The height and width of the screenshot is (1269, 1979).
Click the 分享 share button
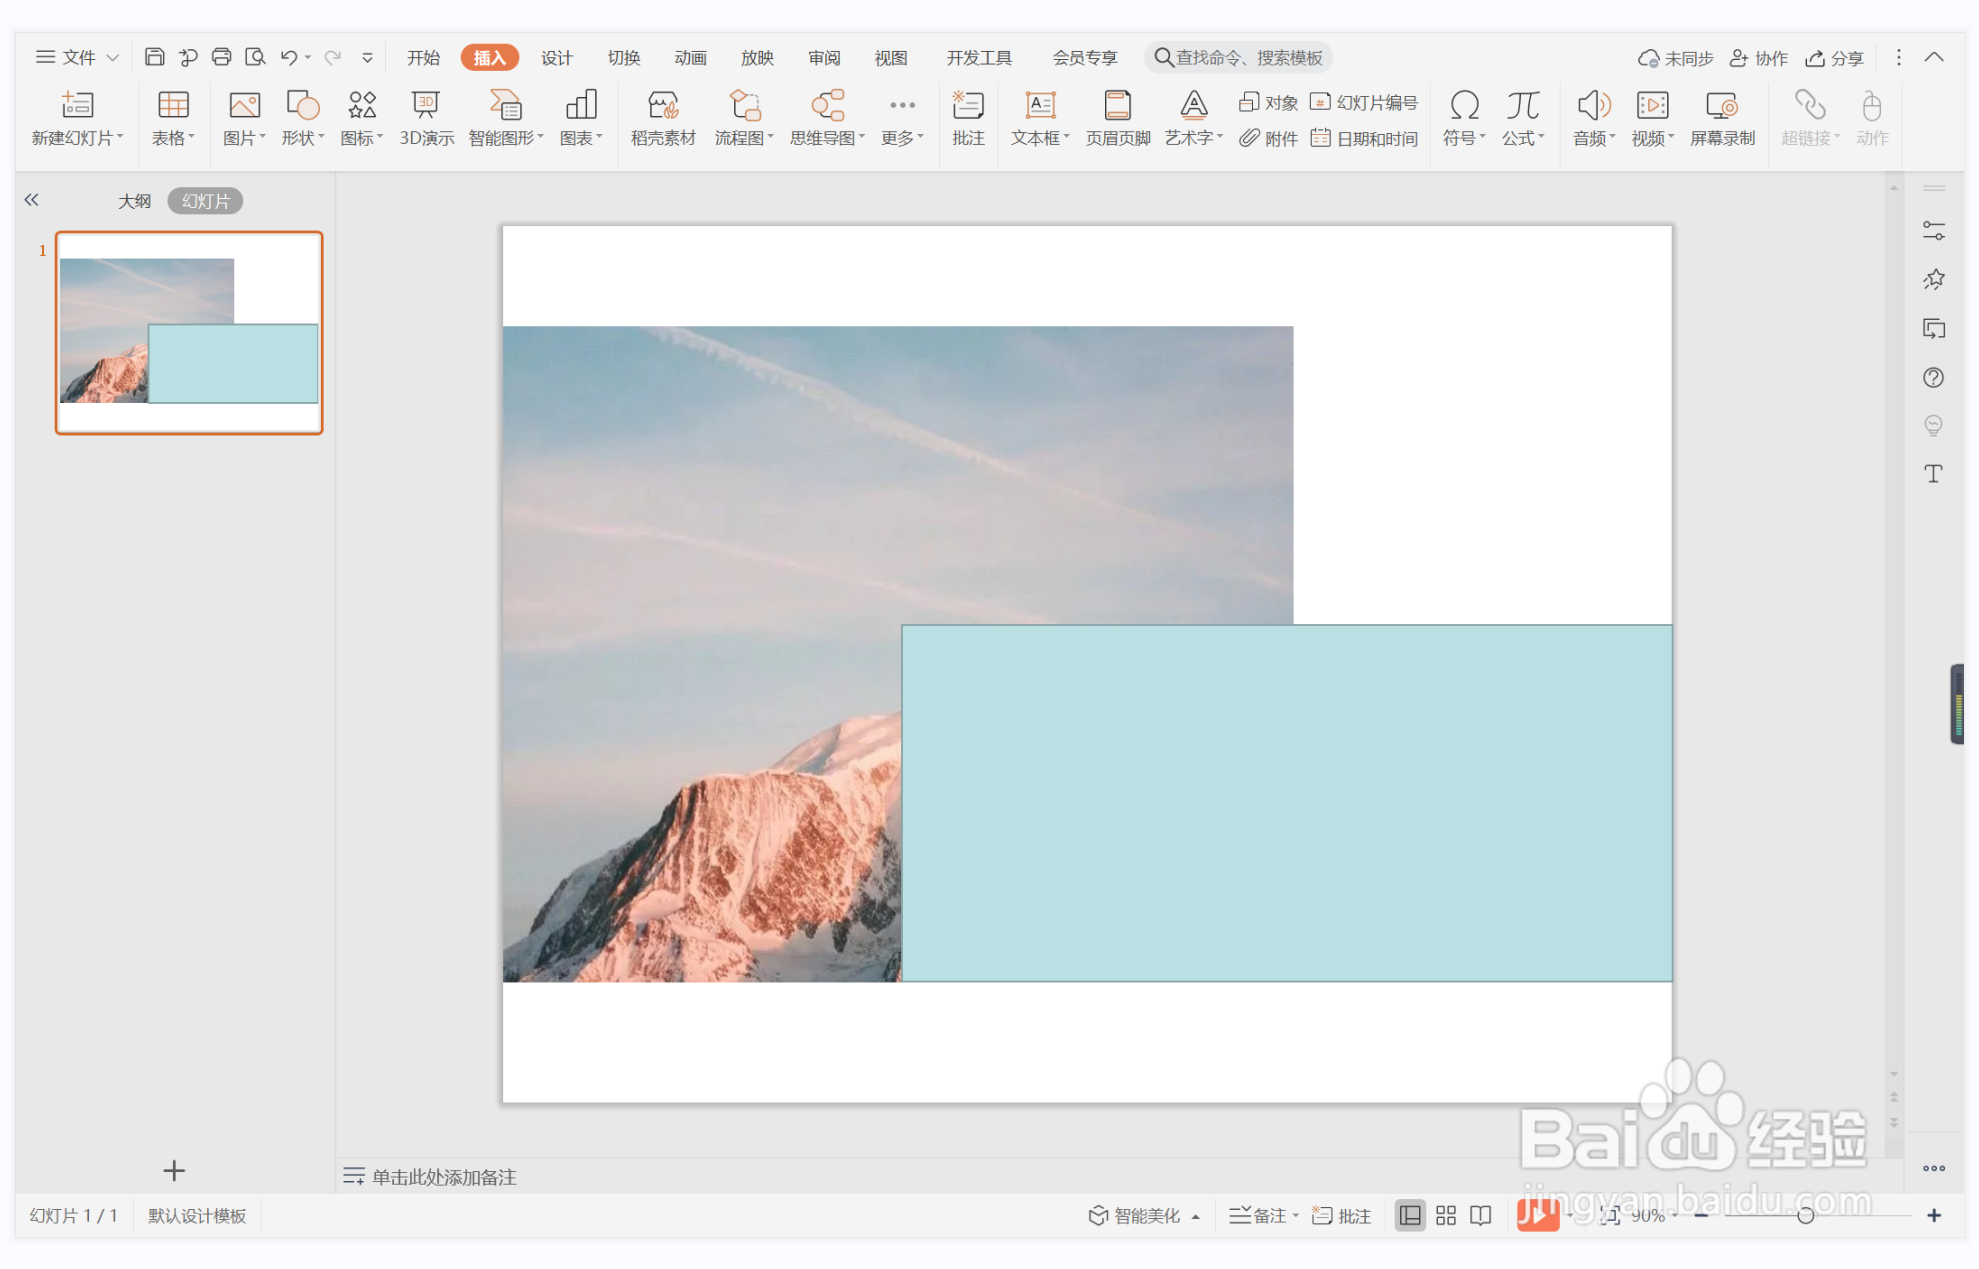pyautogui.click(x=1835, y=57)
